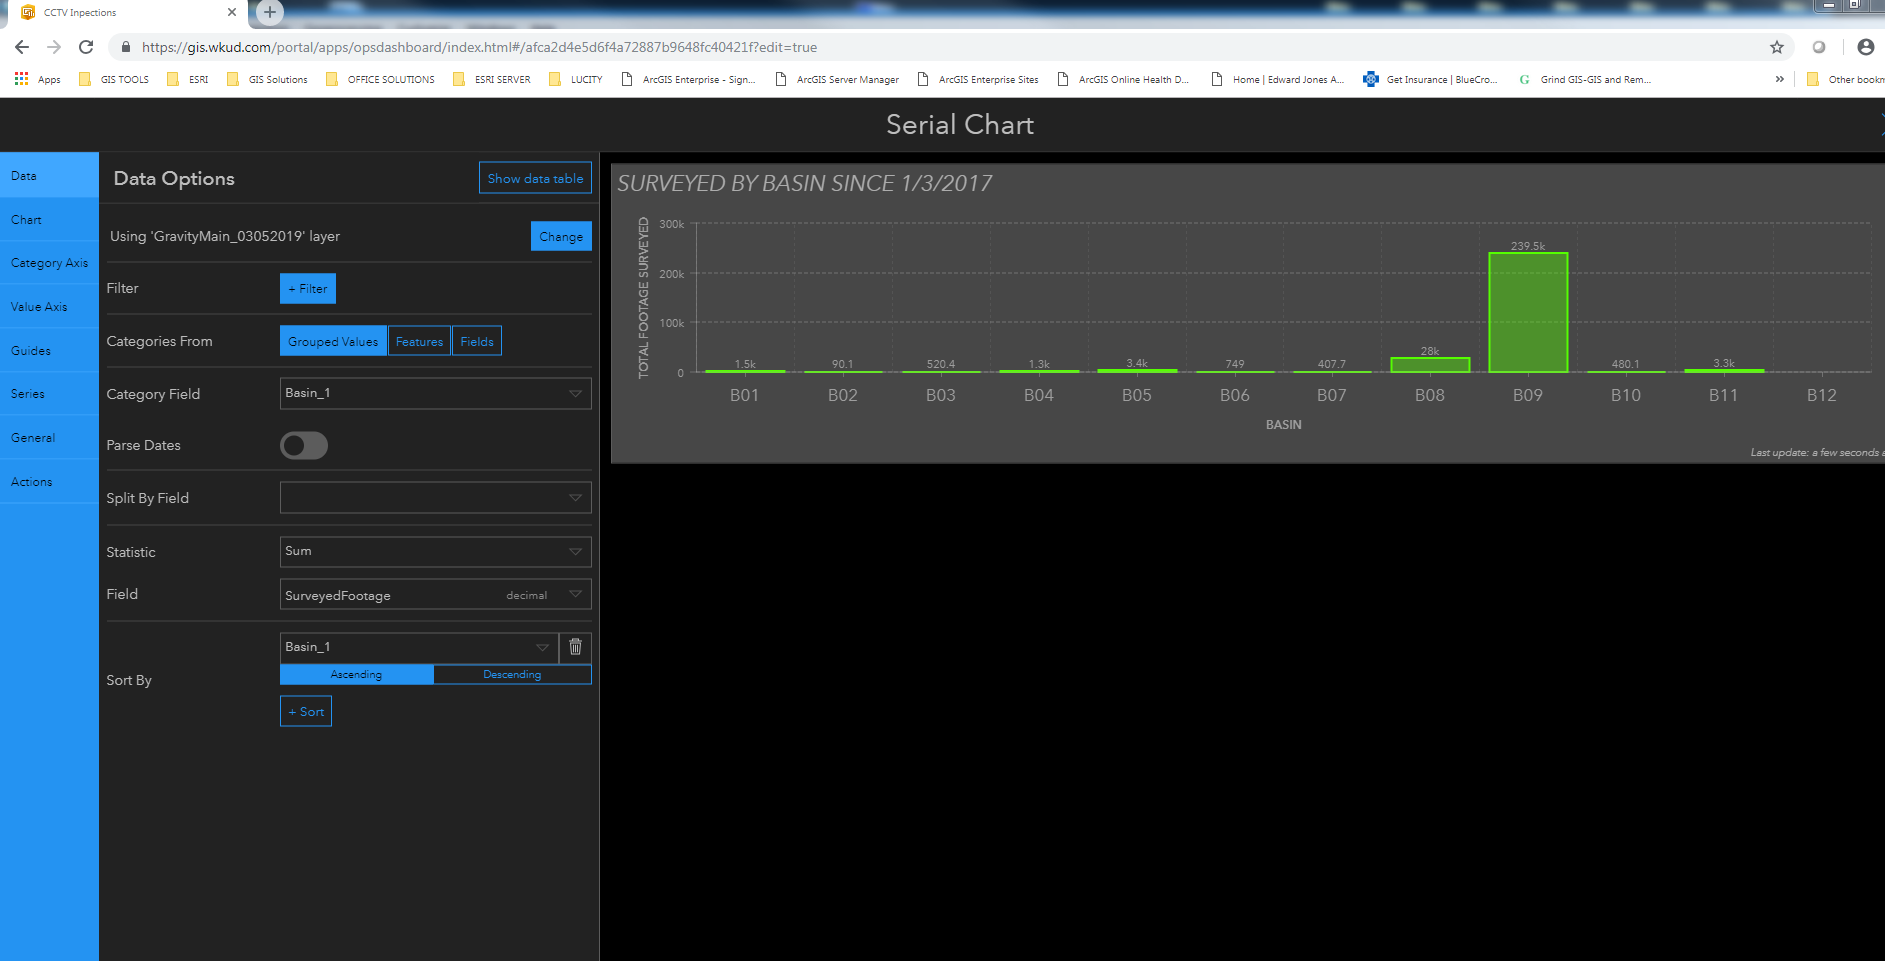Delete the Basin_1 sort with trash icon
The height and width of the screenshot is (961, 1885).
click(x=576, y=647)
